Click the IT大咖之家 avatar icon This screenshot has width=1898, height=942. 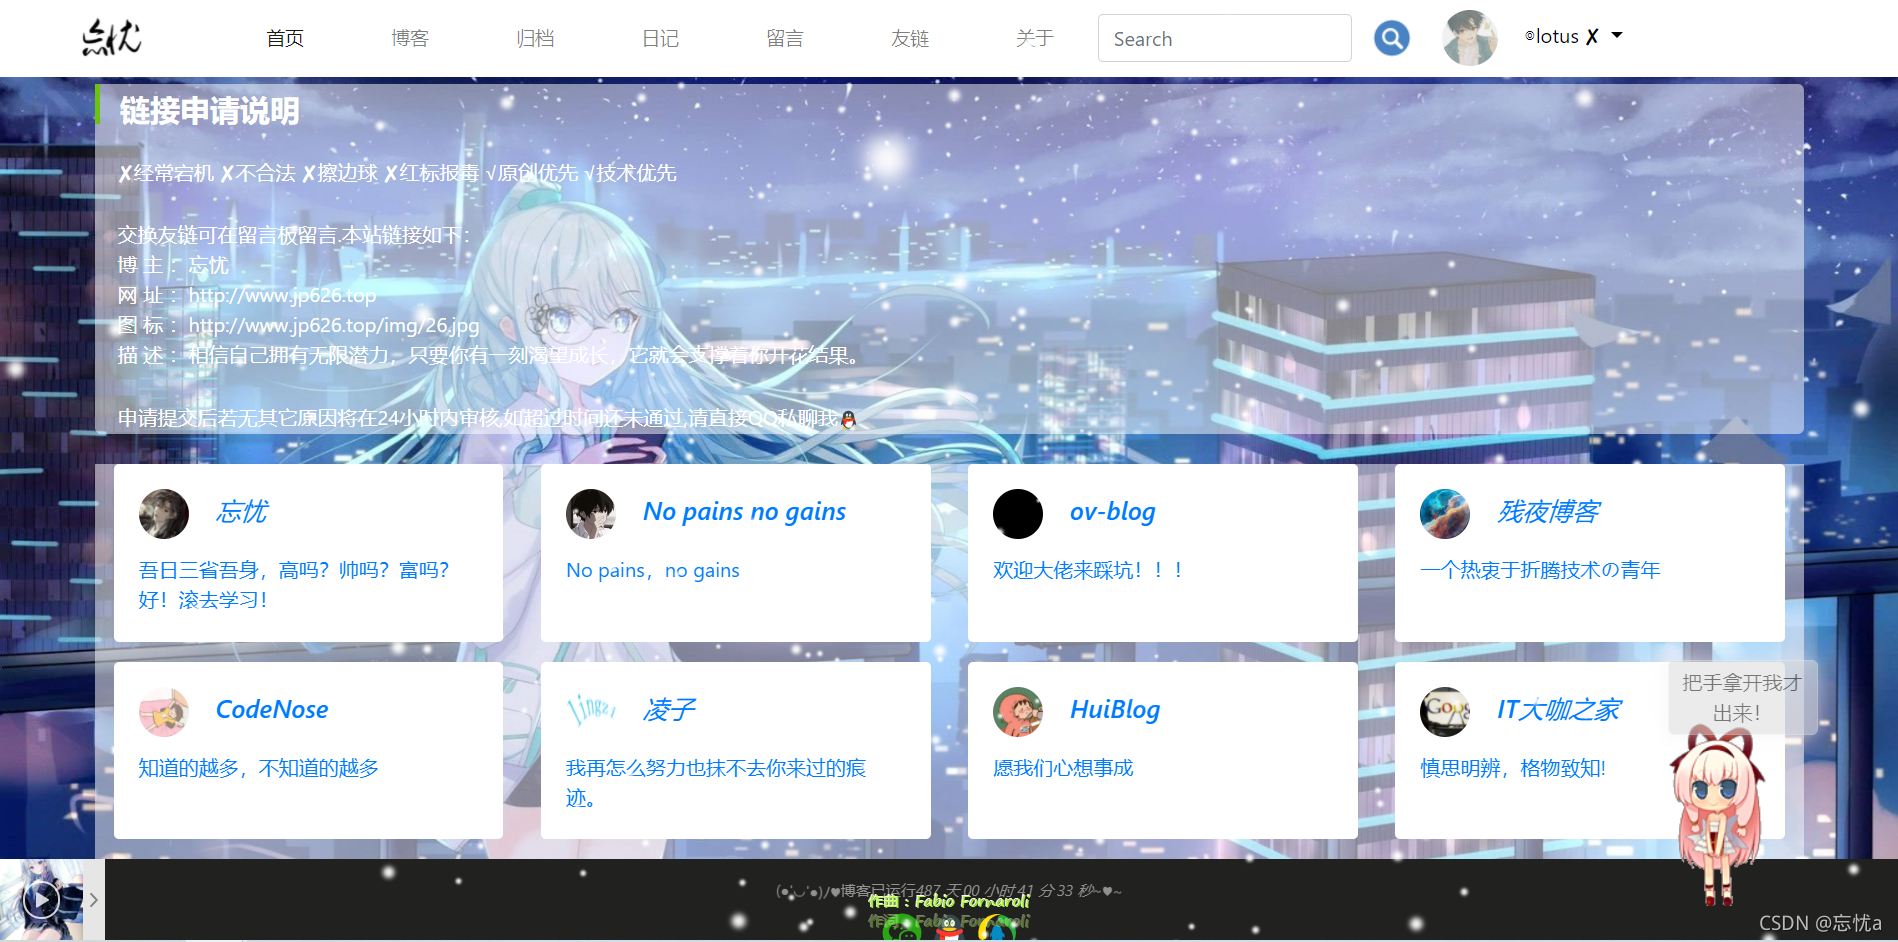[x=1445, y=712]
